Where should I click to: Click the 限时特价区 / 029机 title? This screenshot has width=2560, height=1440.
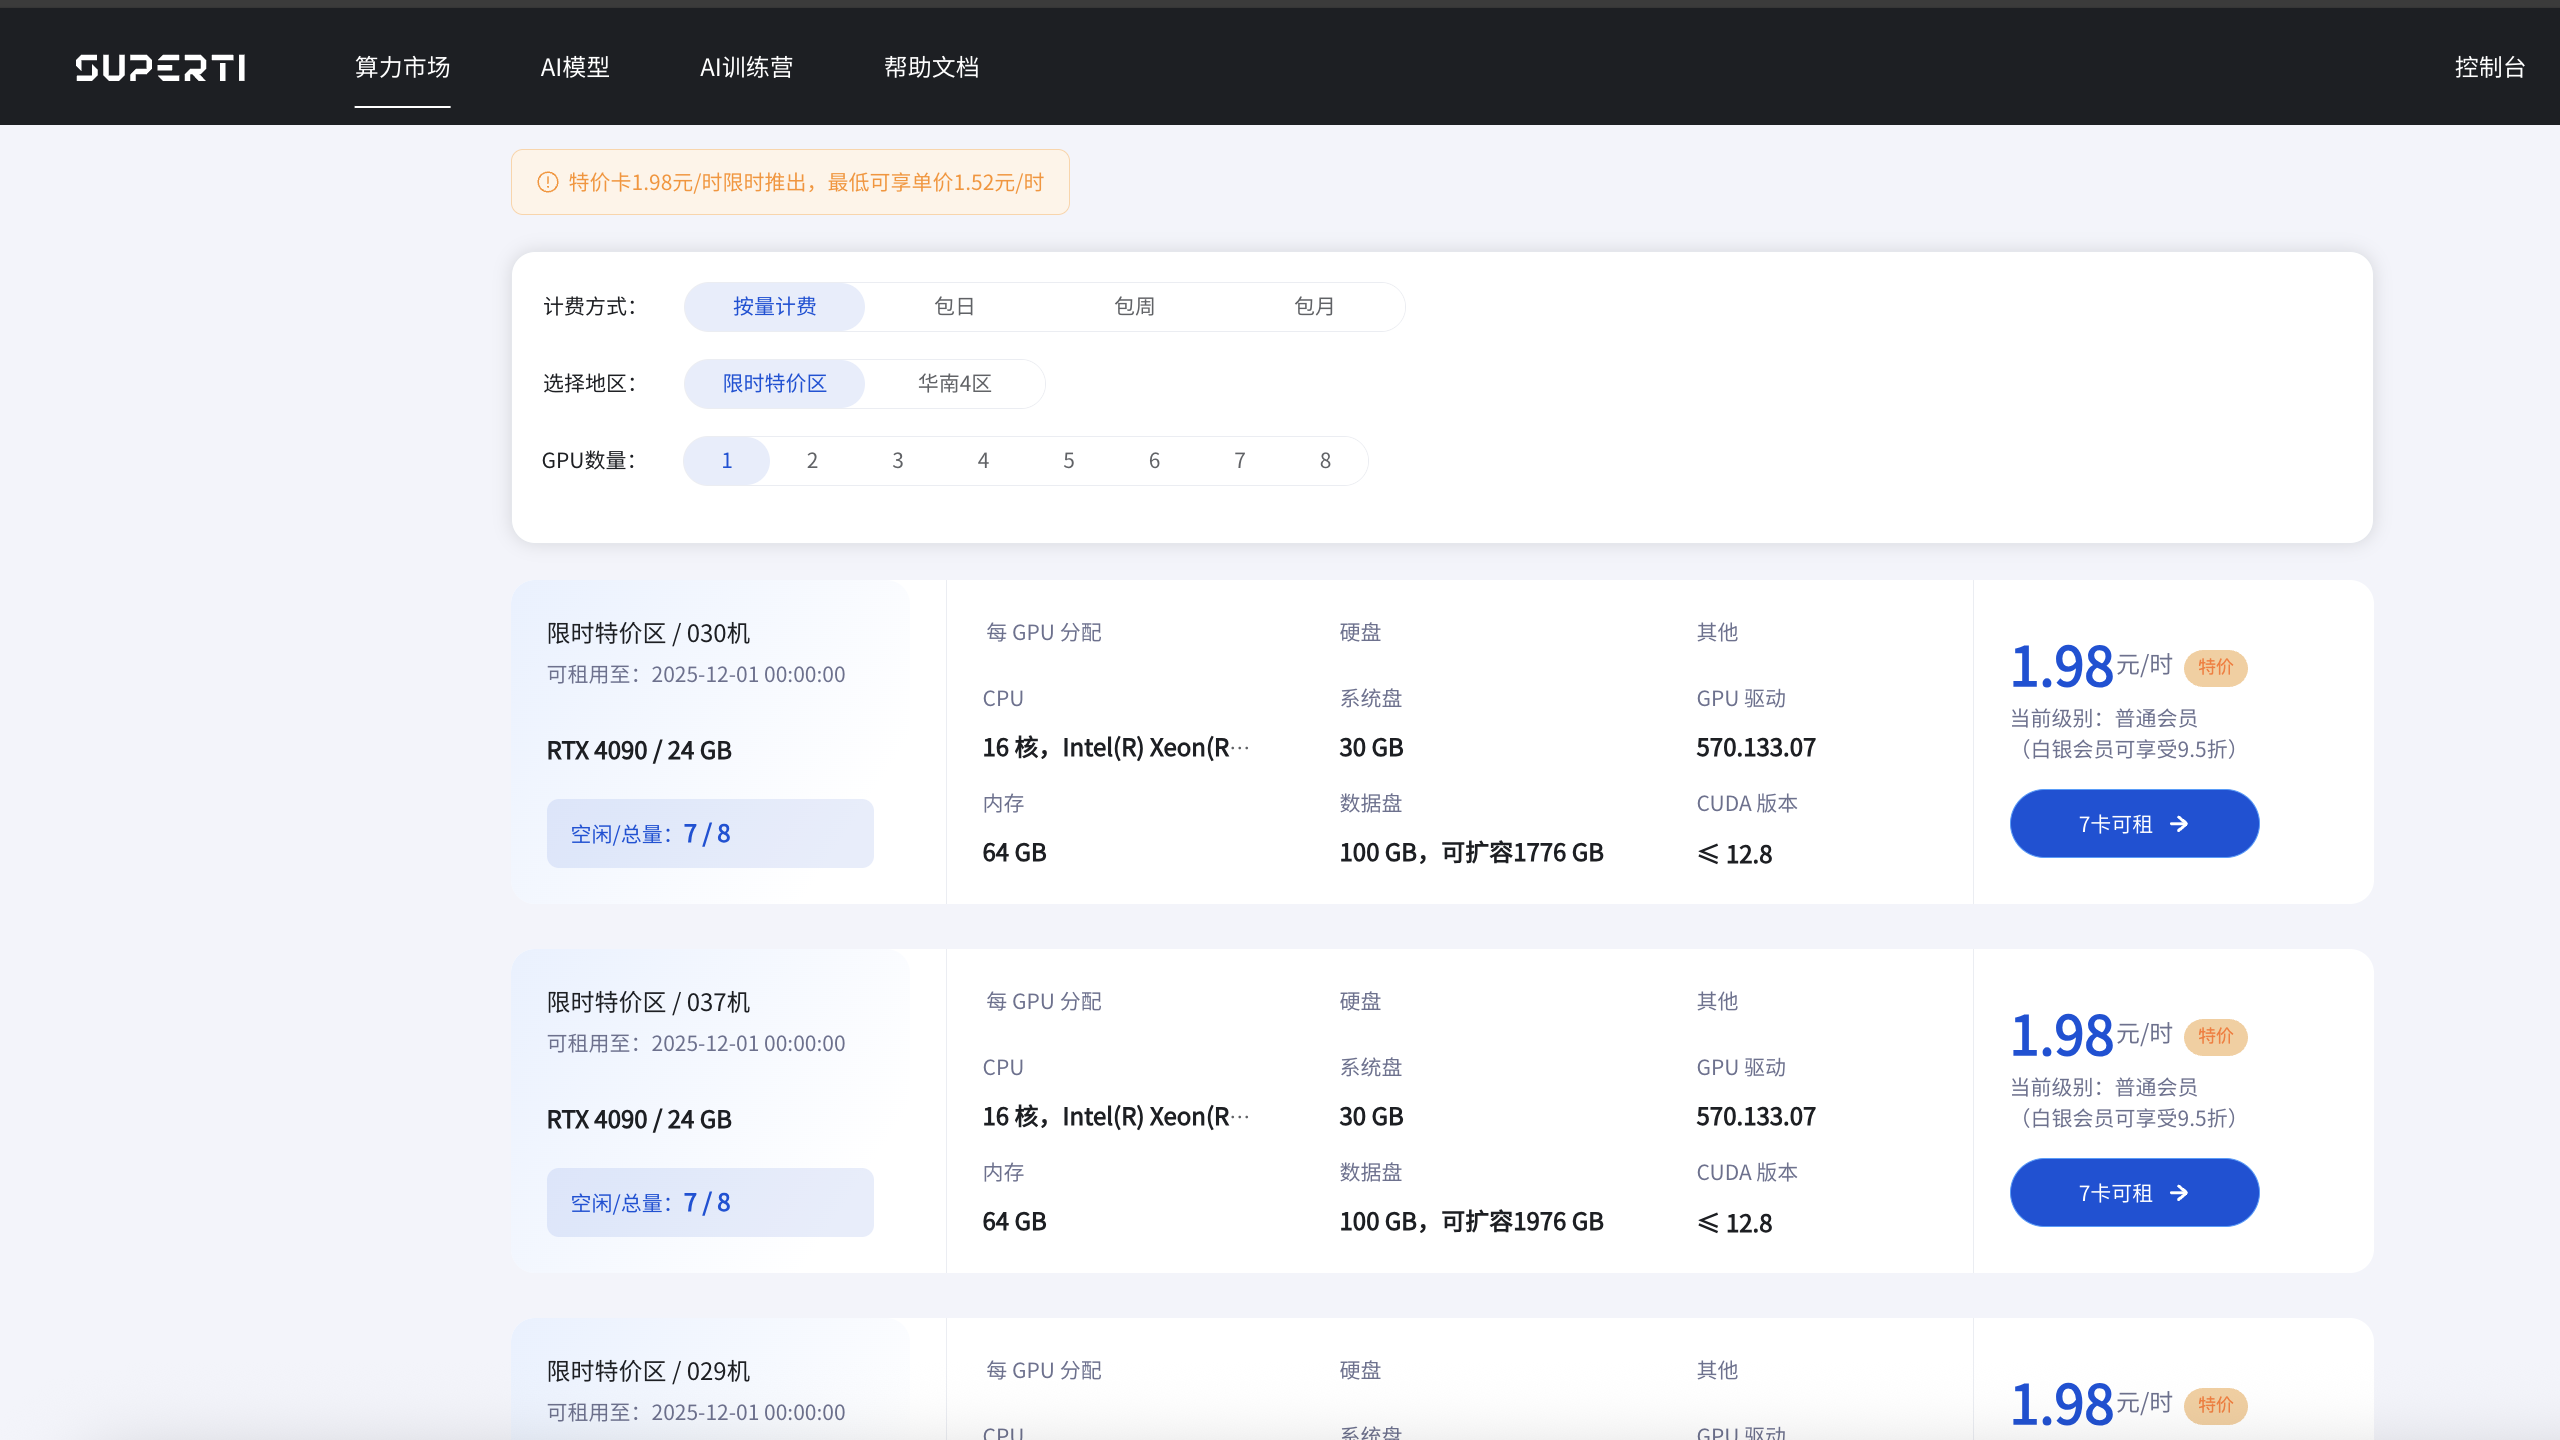click(x=648, y=1371)
